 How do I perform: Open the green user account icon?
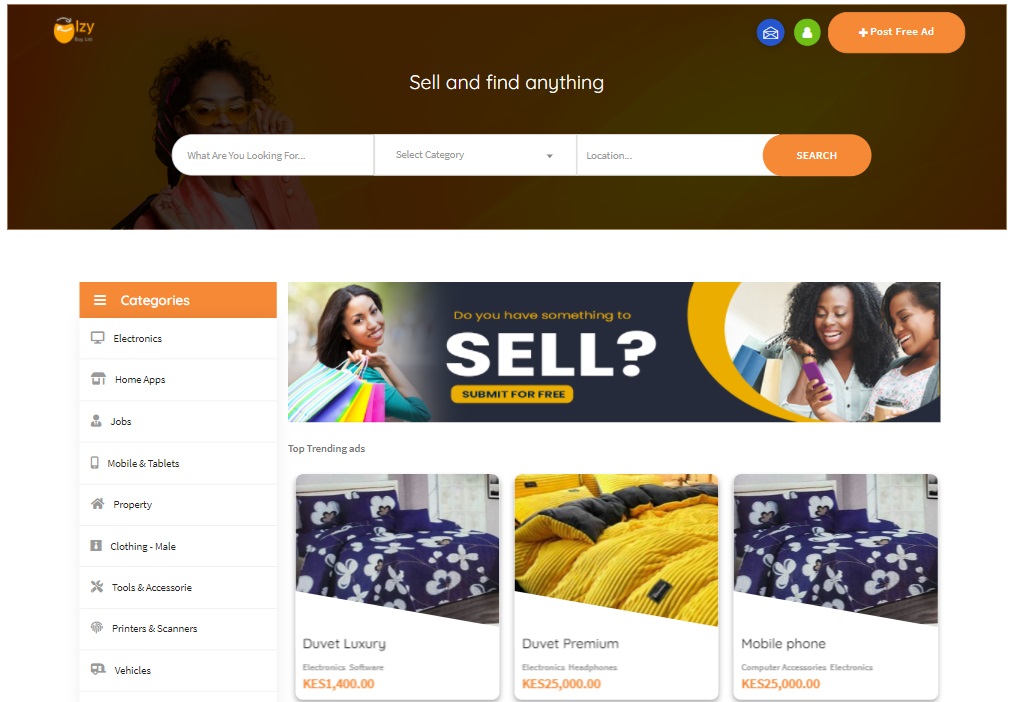[807, 32]
